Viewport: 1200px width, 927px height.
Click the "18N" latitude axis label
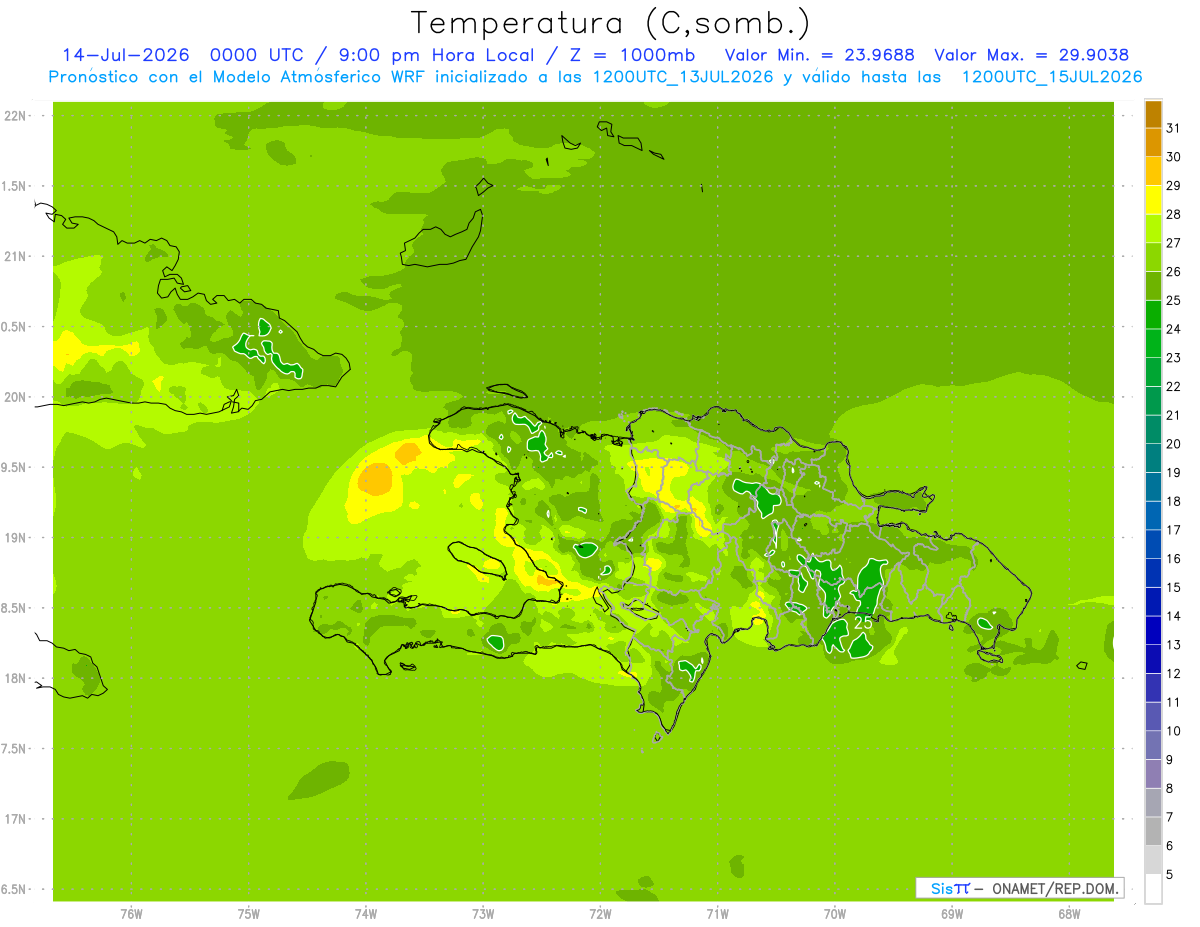pos(15,679)
